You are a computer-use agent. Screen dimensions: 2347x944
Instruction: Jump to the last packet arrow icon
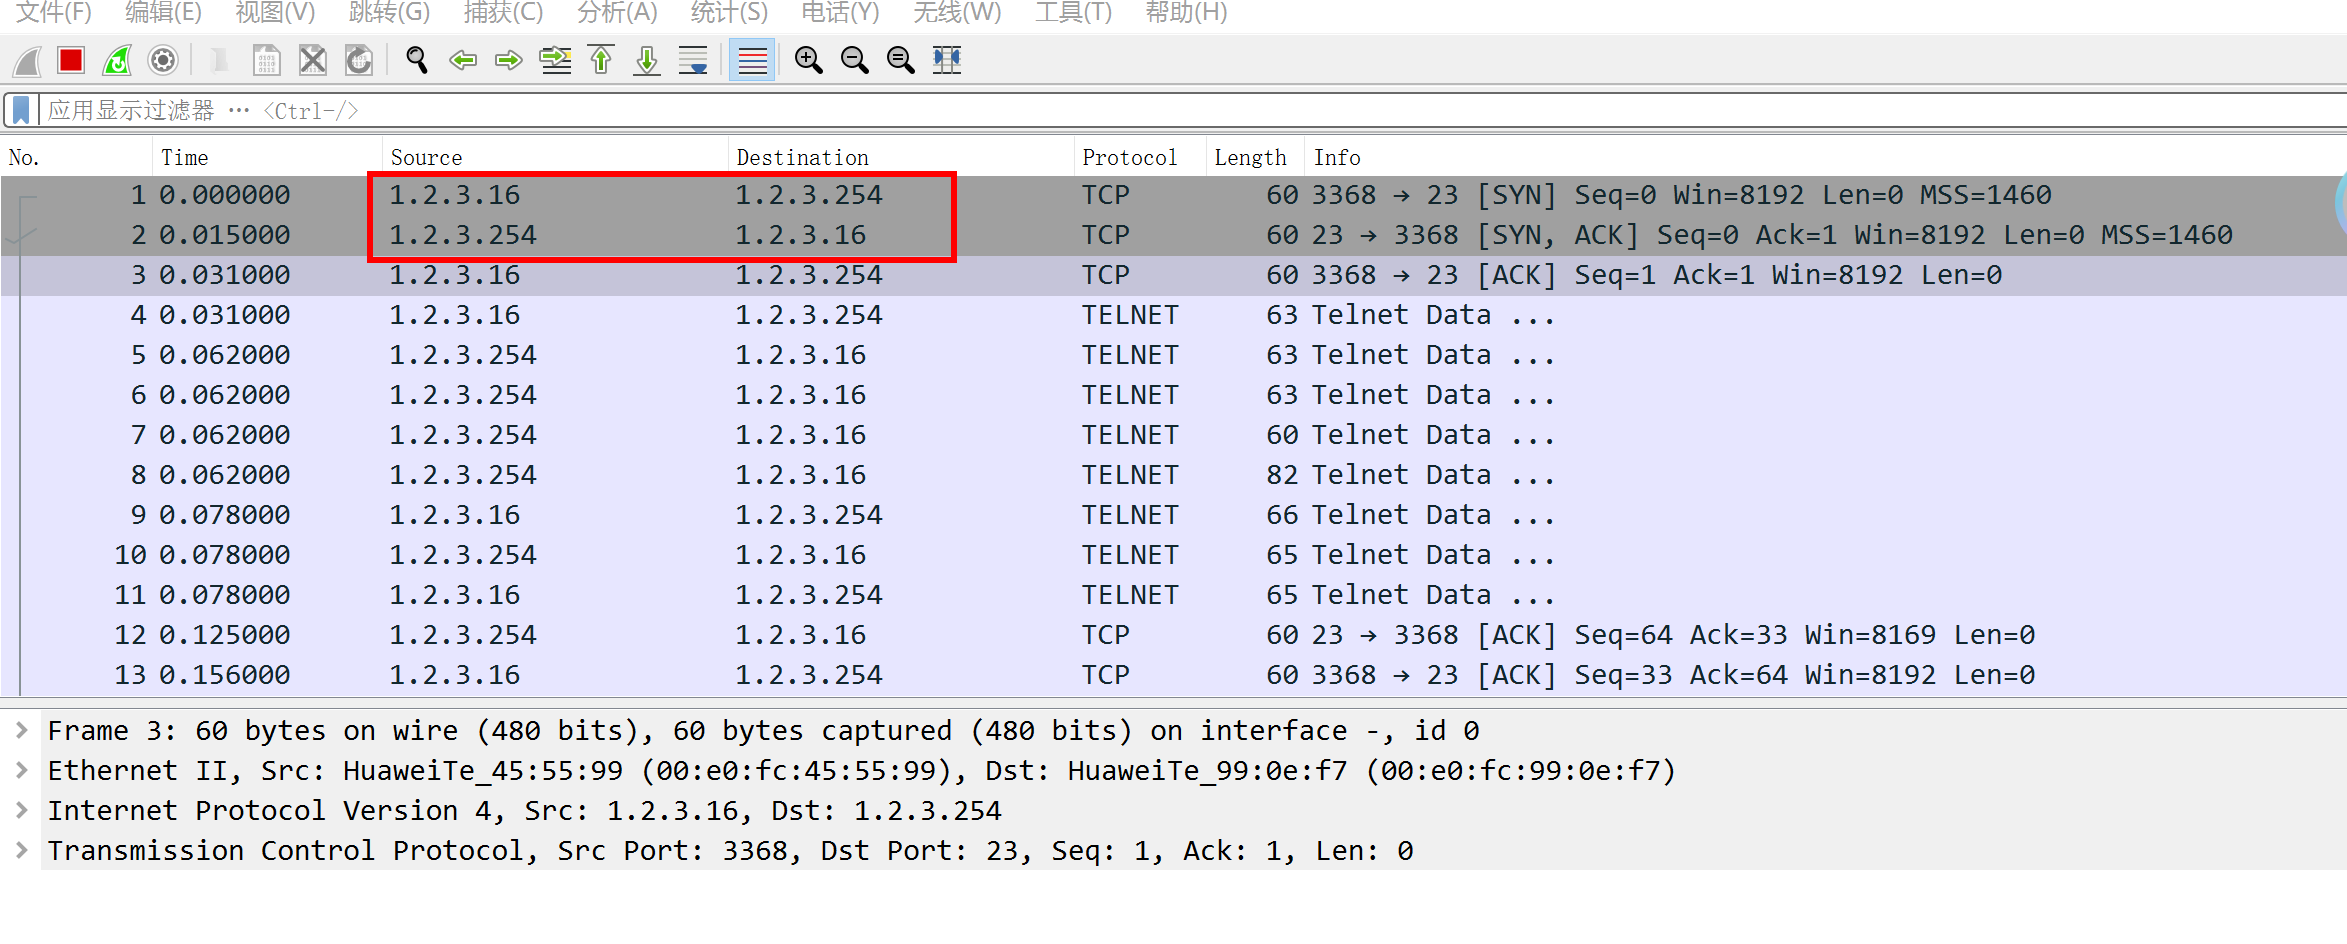coord(647,61)
